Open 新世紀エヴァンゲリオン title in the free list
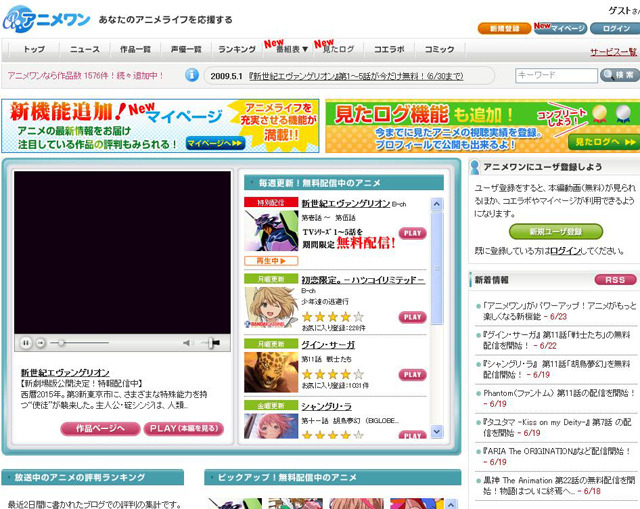Screen dimensions: 640x509 tap(346, 203)
